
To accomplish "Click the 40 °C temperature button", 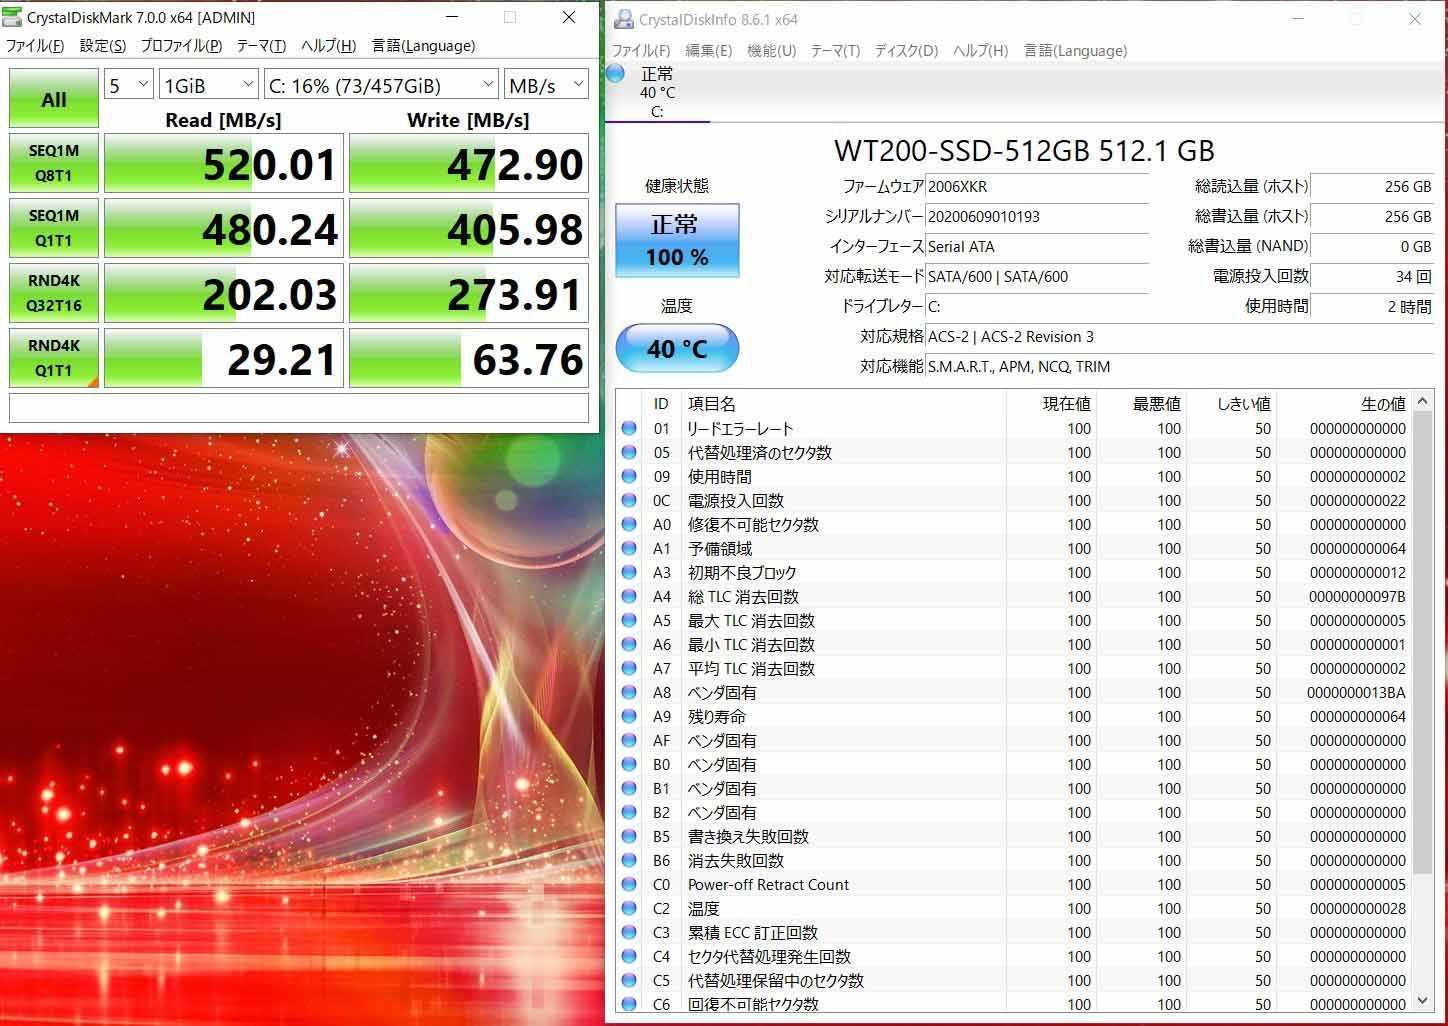I will (x=677, y=349).
